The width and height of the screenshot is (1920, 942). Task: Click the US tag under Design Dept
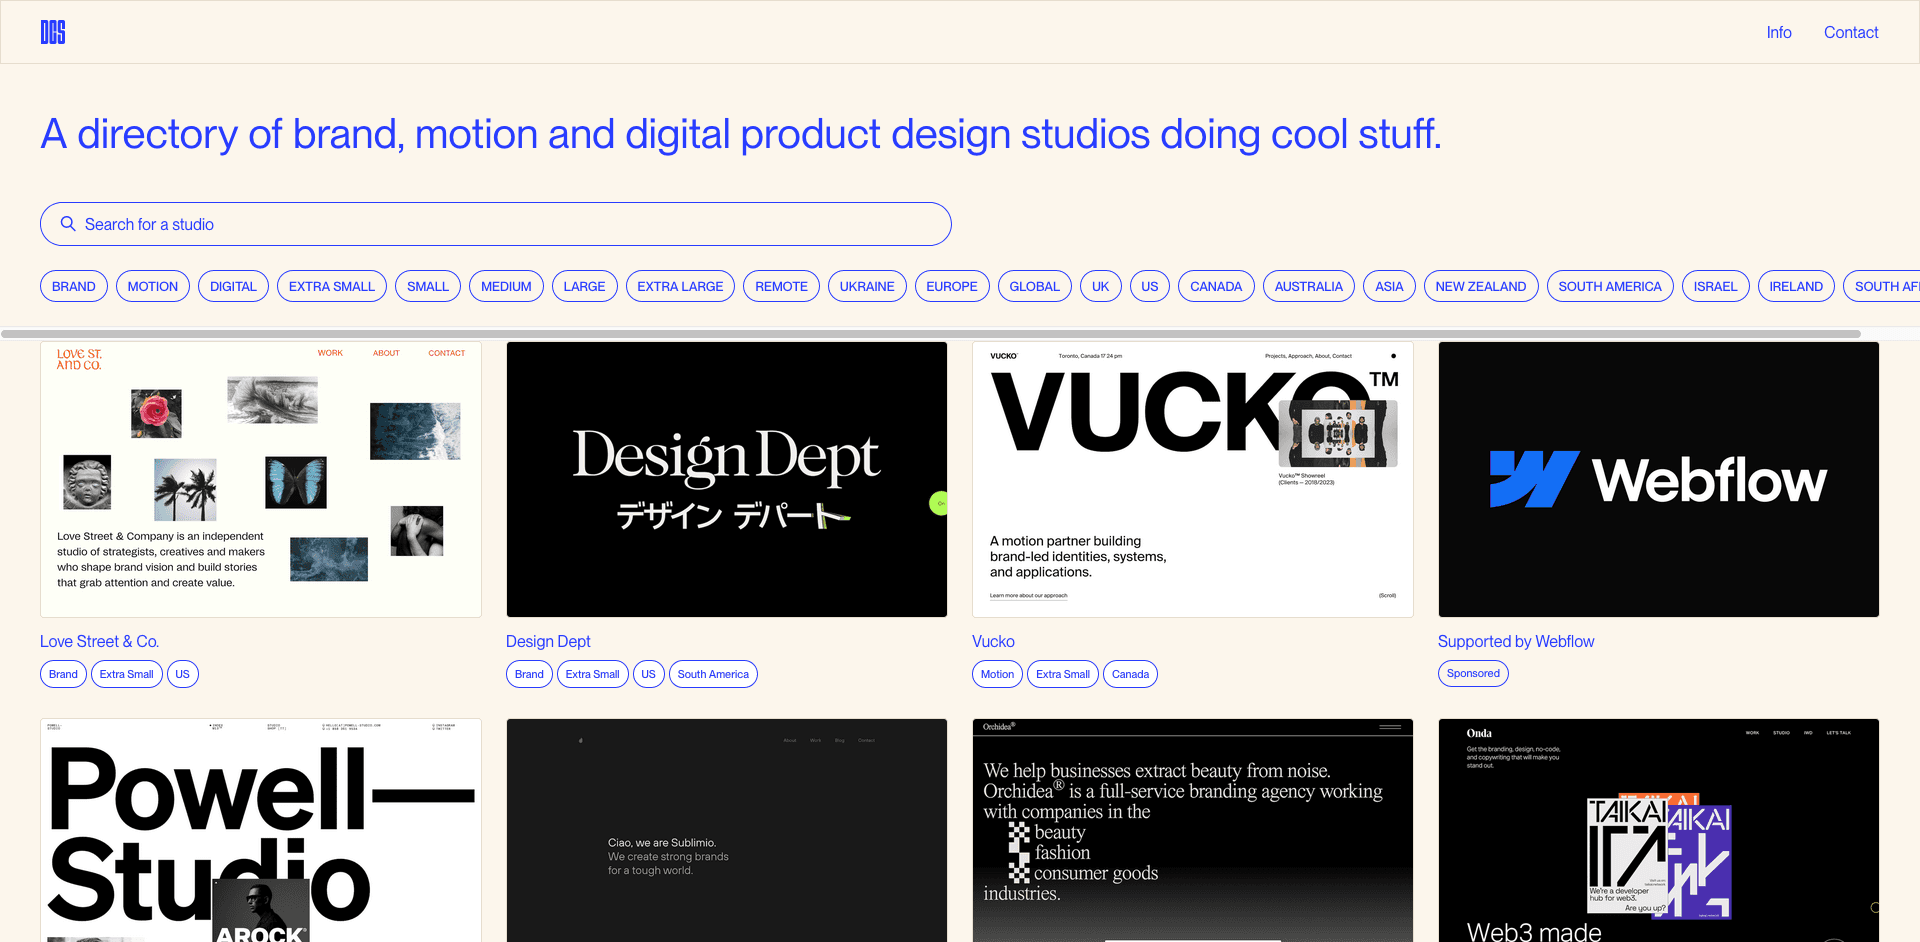click(x=649, y=674)
